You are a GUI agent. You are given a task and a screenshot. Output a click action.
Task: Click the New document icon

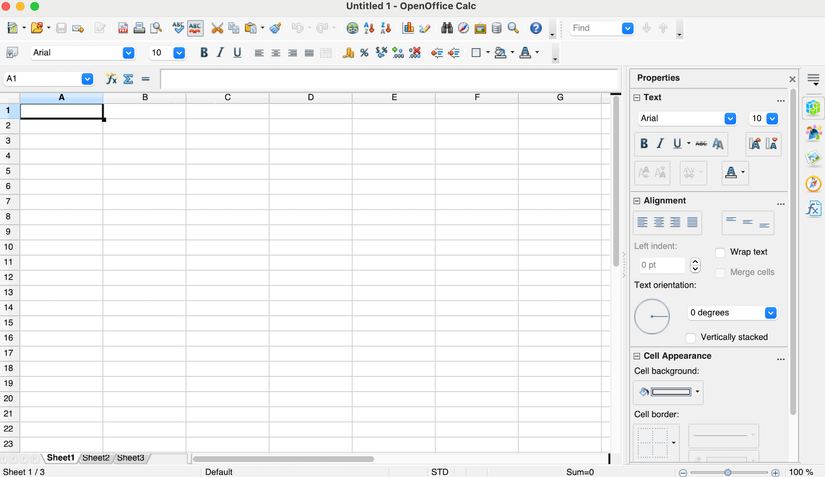point(12,28)
